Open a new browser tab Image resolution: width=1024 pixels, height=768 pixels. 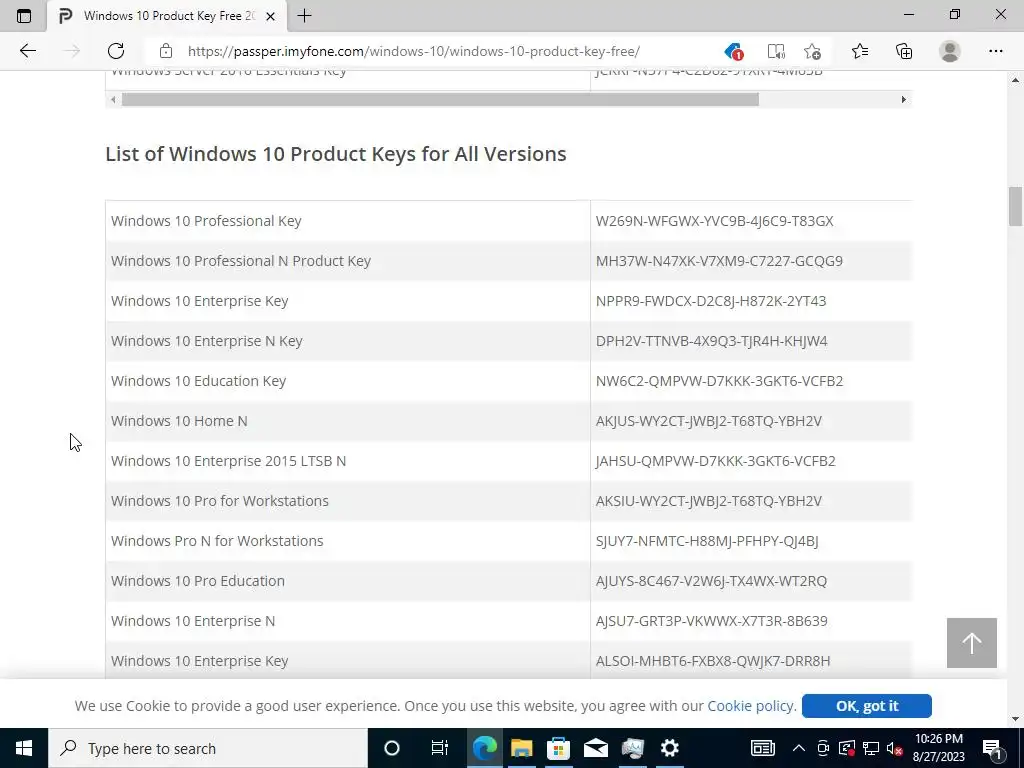point(304,16)
